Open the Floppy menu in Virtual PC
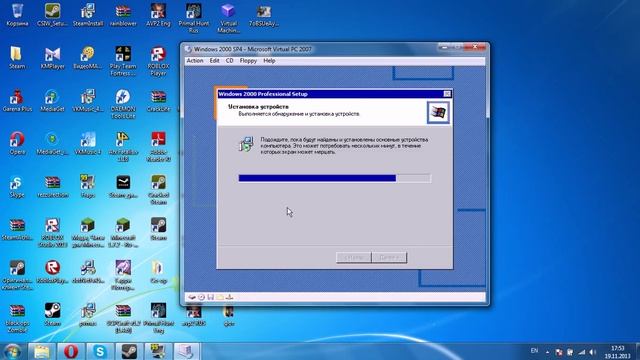This screenshot has height=360, width=640. tap(248, 61)
